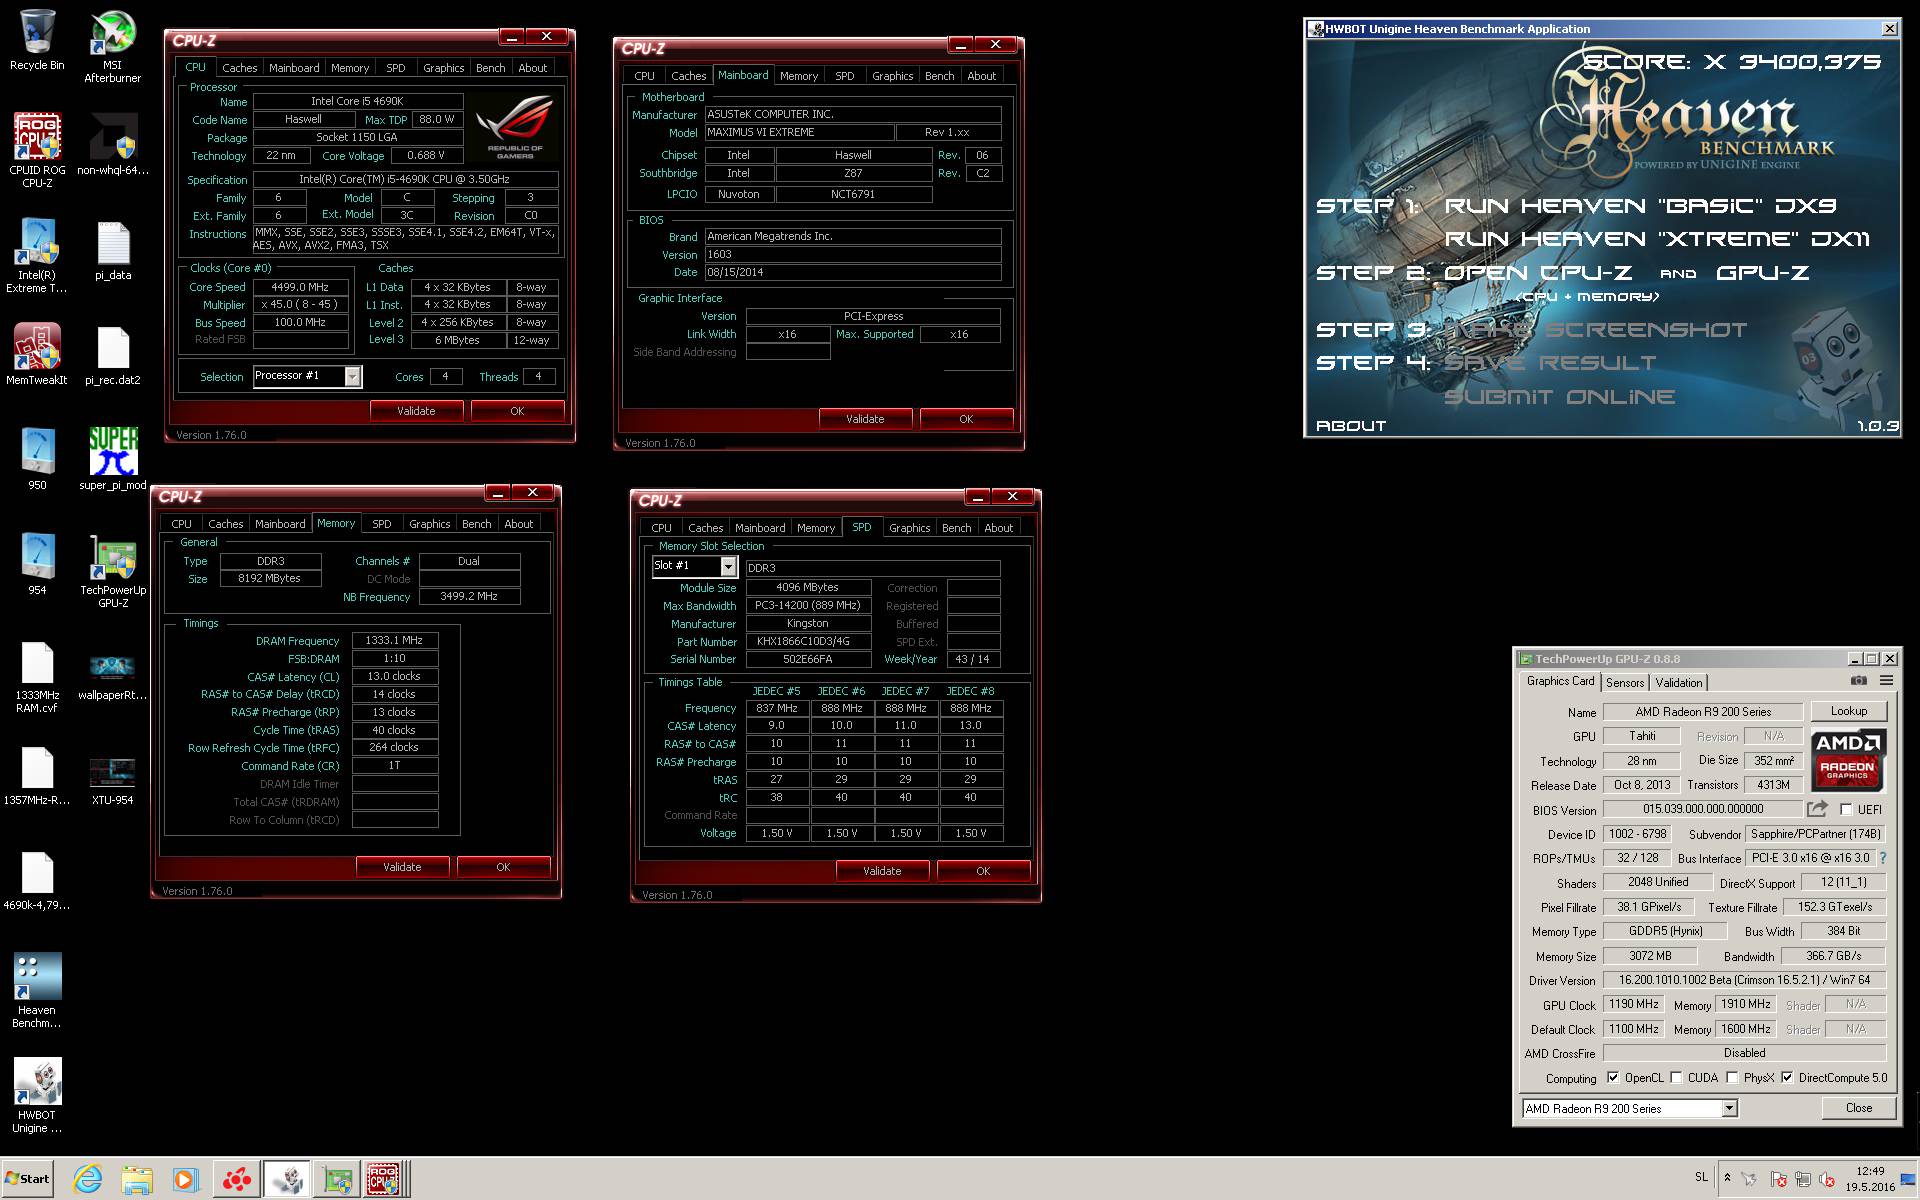The height and width of the screenshot is (1200, 1920).
Task: Click SUBMIT ONLINE in HWBOT Heaven app
Action: 1559,397
